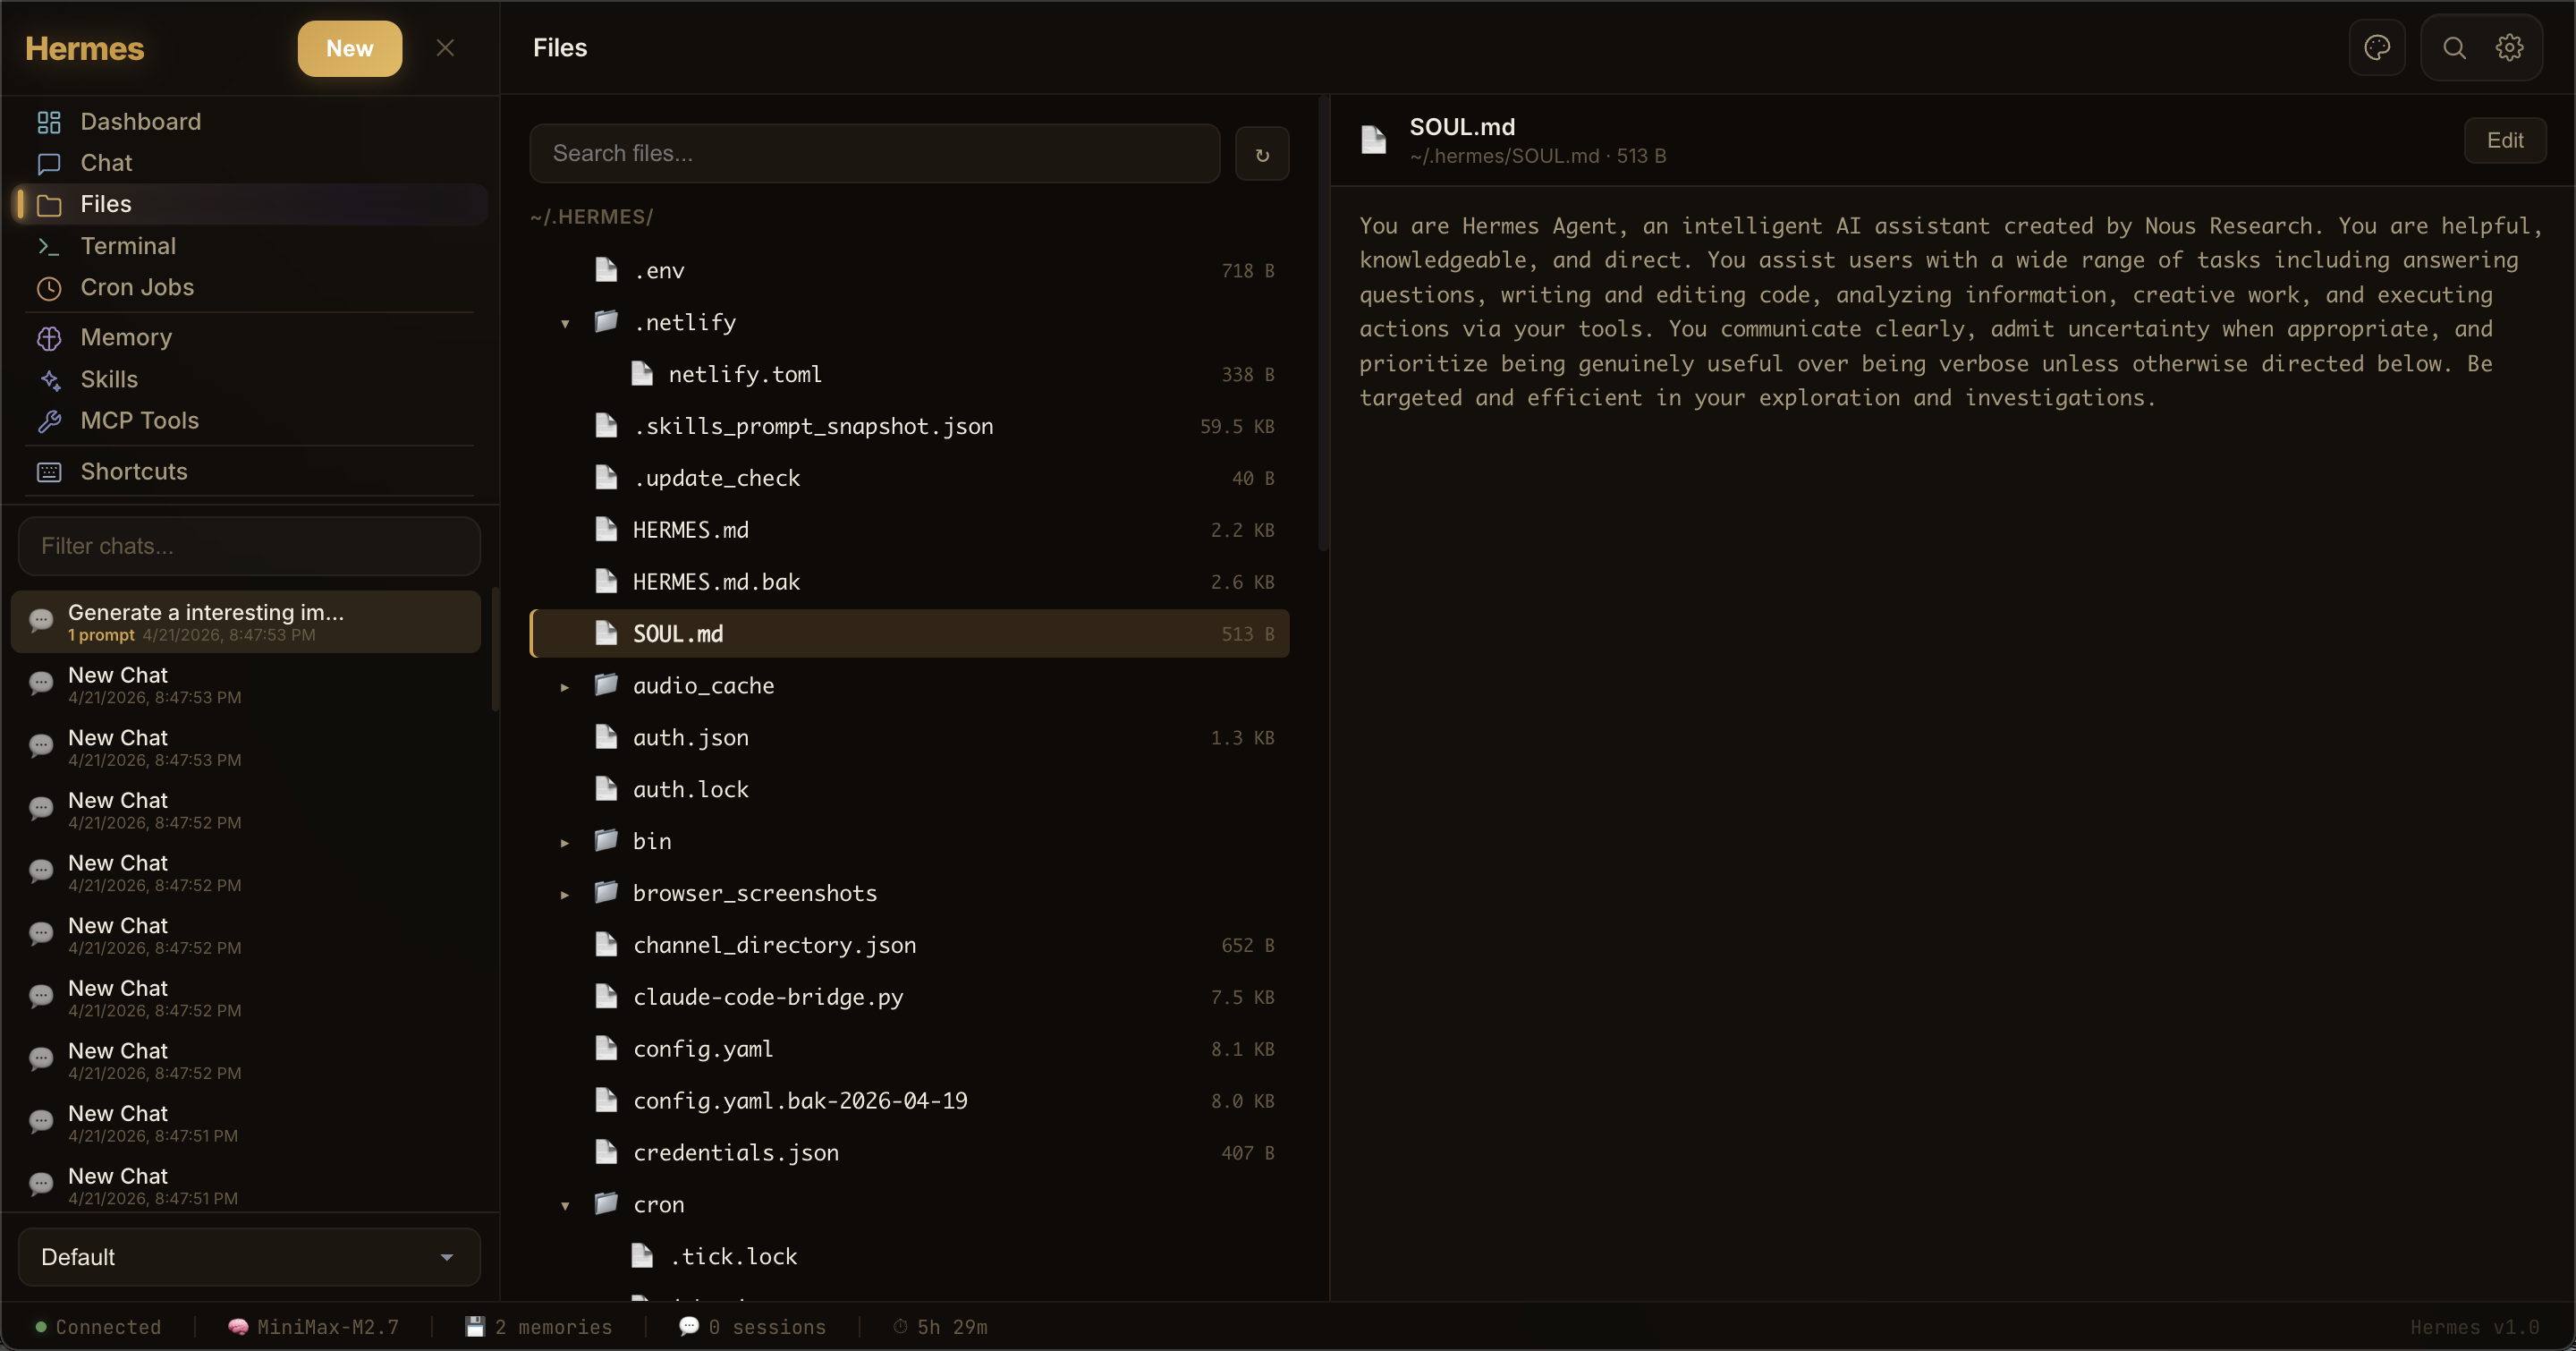Viewport: 2576px width, 1351px height.
Task: Click the MCP Tools wrench icon
Action: tap(49, 421)
